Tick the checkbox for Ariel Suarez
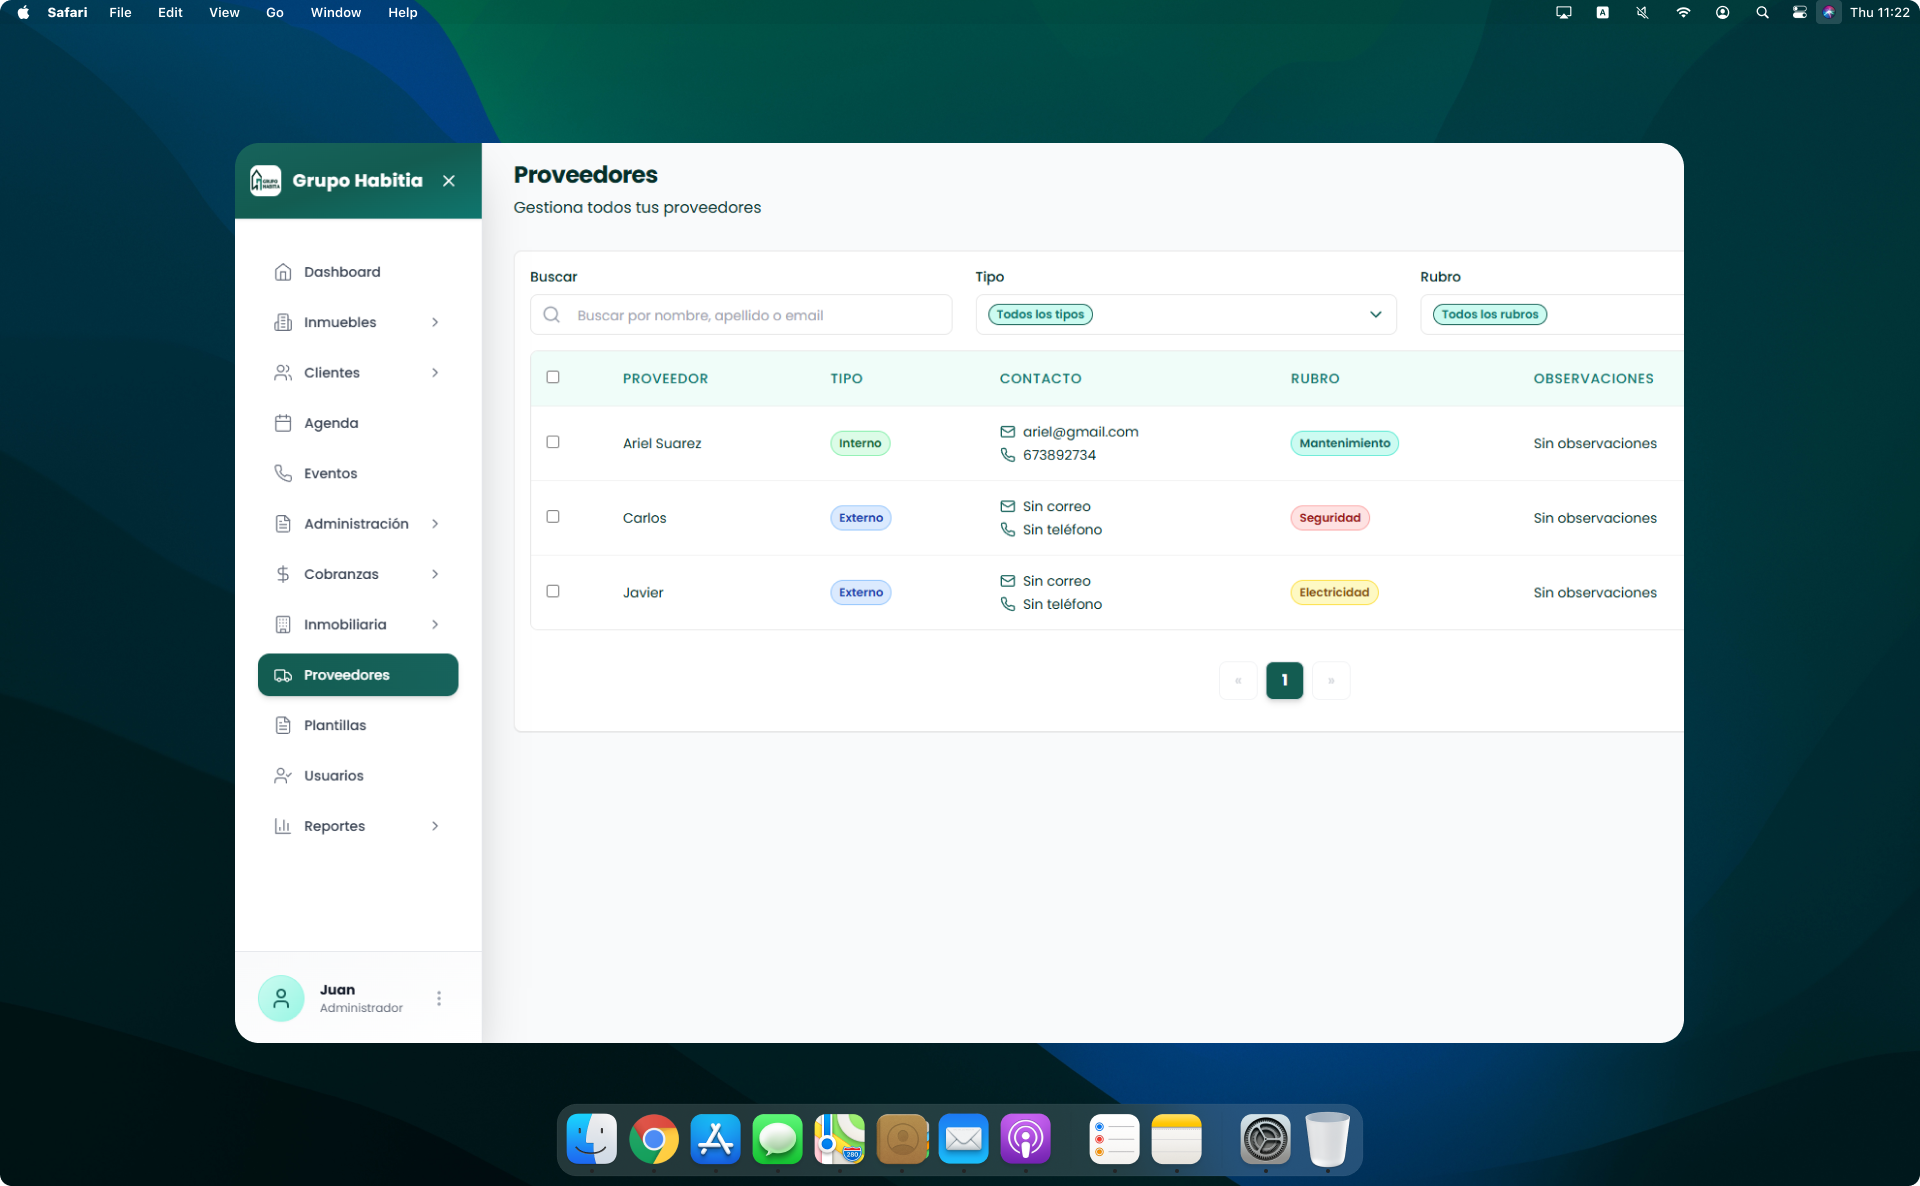The width and height of the screenshot is (1920, 1186). point(553,442)
